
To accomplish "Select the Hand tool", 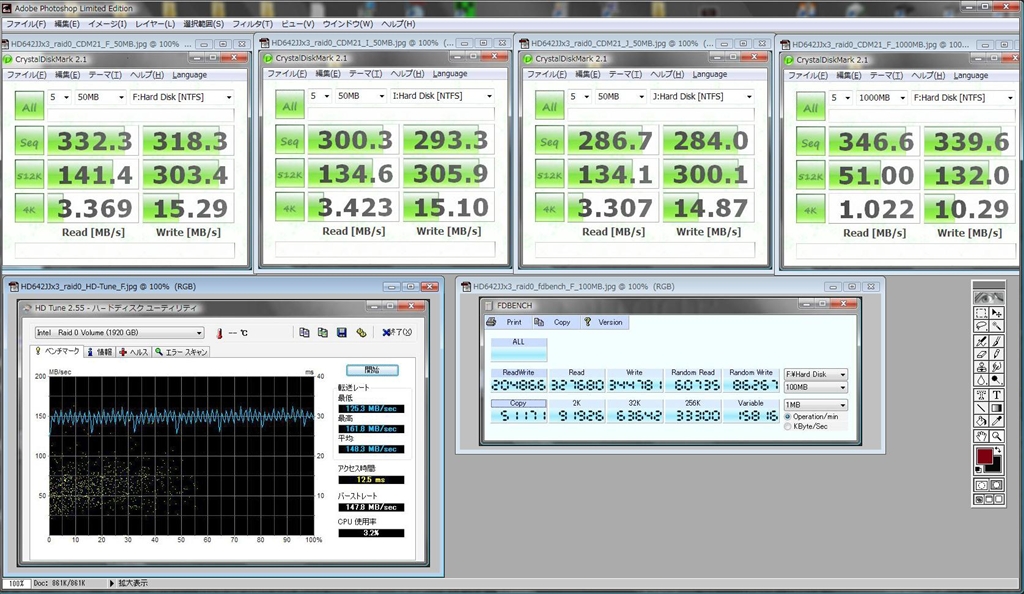I will [981, 437].
